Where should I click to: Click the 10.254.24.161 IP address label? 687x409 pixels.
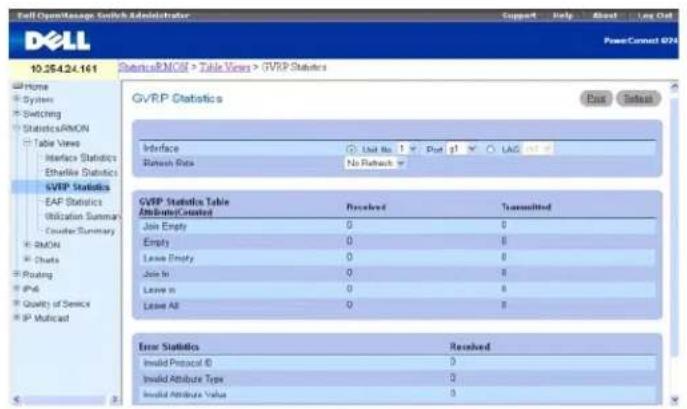pos(64,69)
